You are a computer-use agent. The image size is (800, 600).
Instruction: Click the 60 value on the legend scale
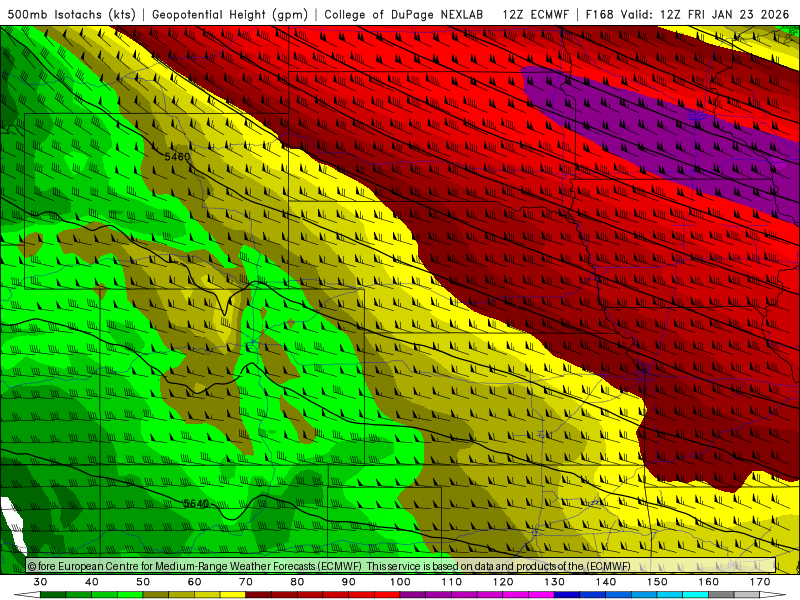coord(194,582)
